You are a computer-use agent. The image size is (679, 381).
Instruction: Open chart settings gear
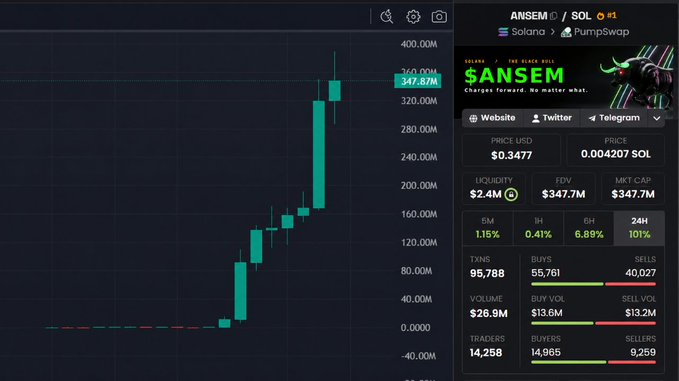[x=413, y=16]
